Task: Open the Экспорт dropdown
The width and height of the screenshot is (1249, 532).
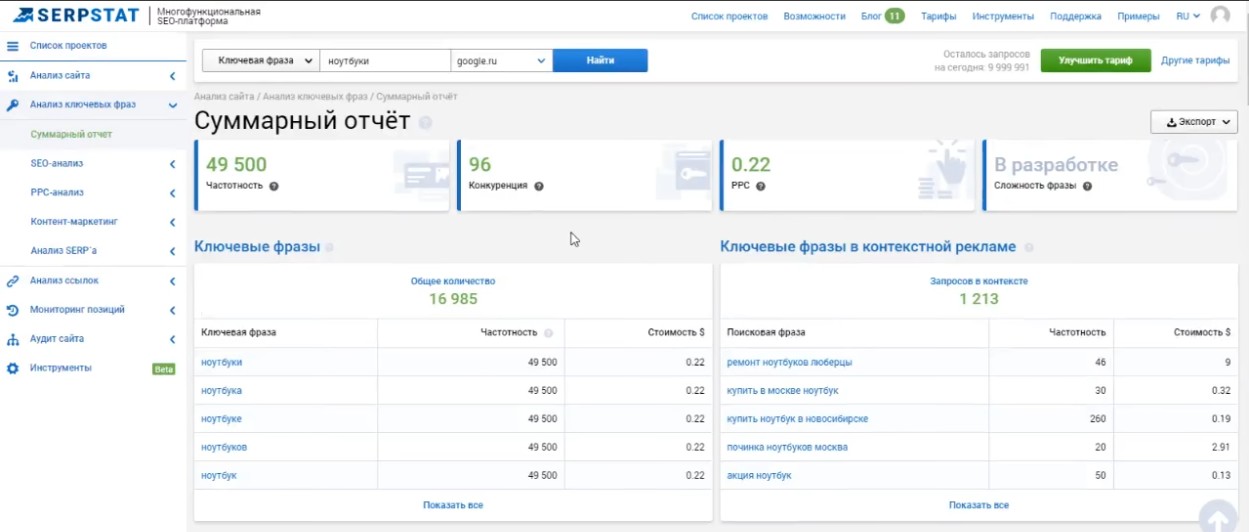Action: [x=1194, y=122]
